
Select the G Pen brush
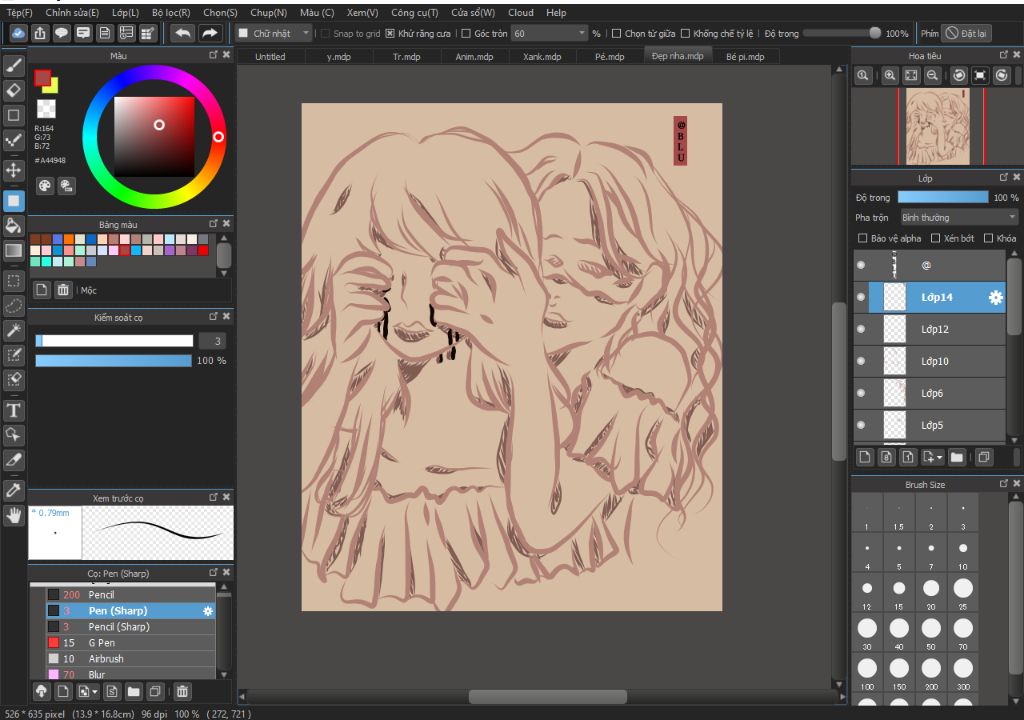(x=131, y=643)
